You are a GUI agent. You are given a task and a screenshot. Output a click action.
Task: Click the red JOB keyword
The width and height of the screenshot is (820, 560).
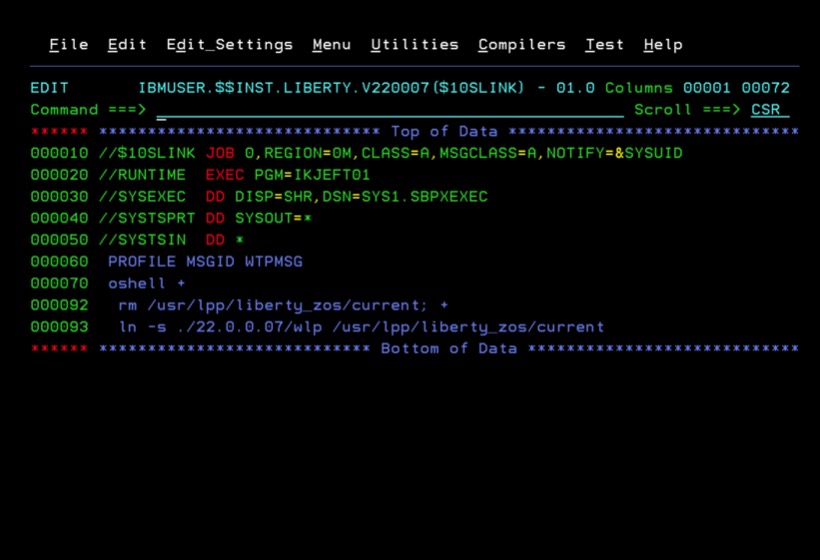coord(220,153)
